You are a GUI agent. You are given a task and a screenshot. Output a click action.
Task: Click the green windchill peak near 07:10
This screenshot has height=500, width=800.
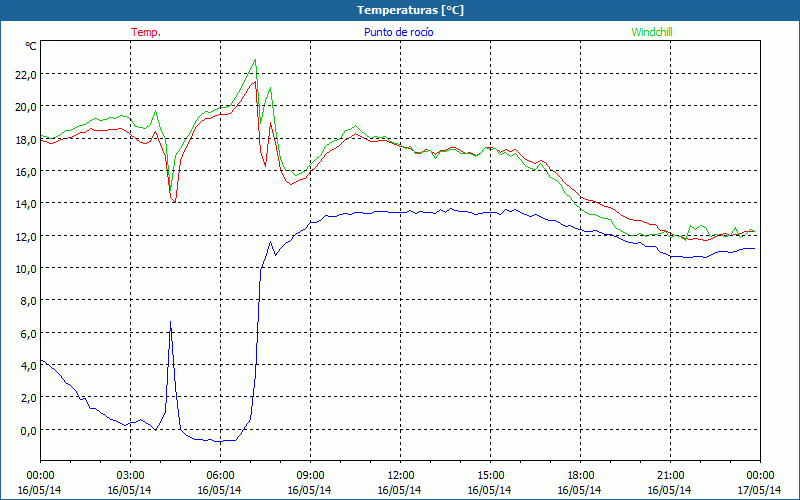(255, 60)
